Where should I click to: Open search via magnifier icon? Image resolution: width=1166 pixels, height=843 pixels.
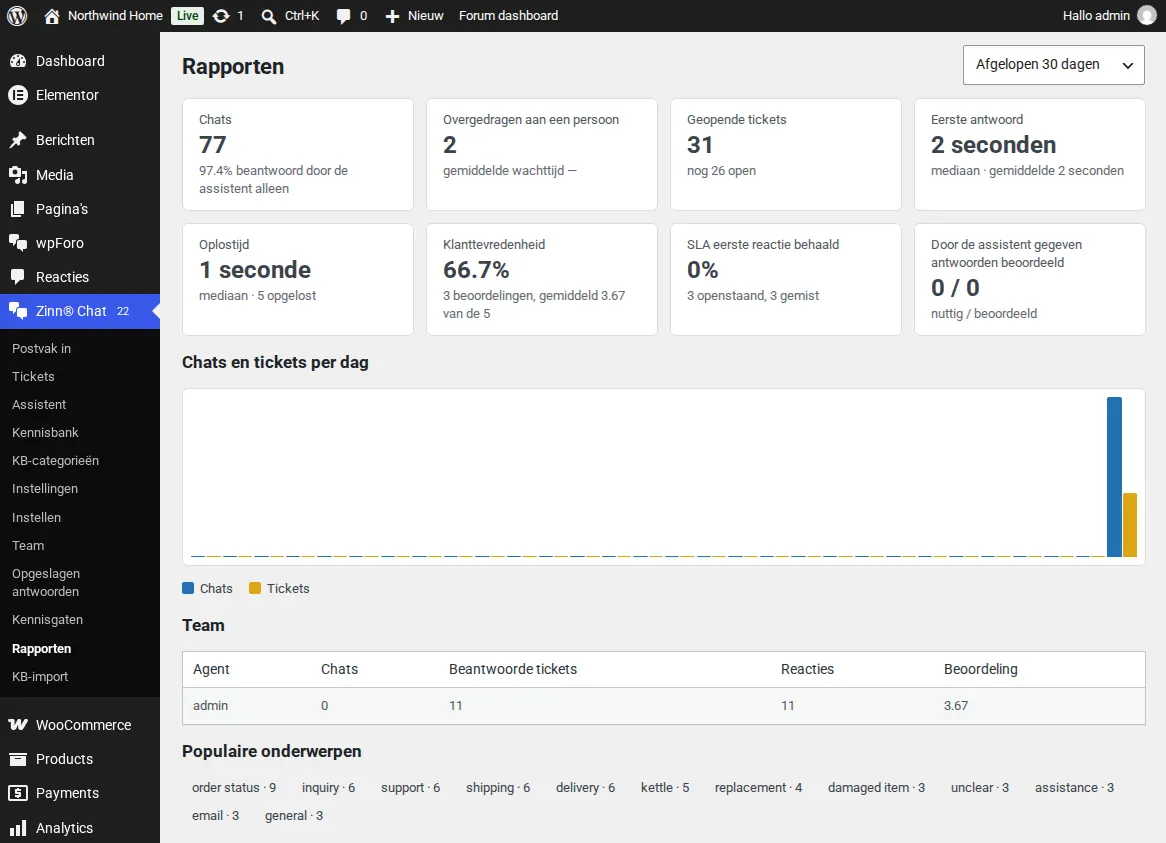[268, 16]
